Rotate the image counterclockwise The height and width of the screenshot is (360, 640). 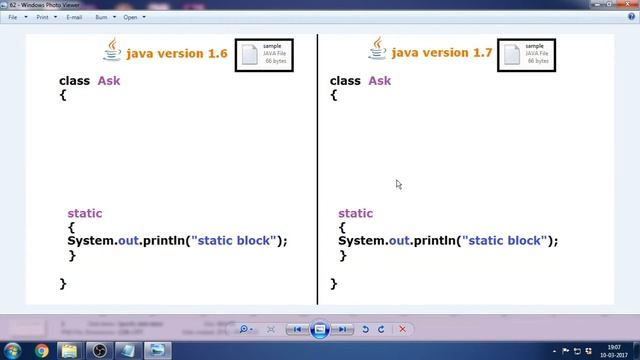(365, 329)
